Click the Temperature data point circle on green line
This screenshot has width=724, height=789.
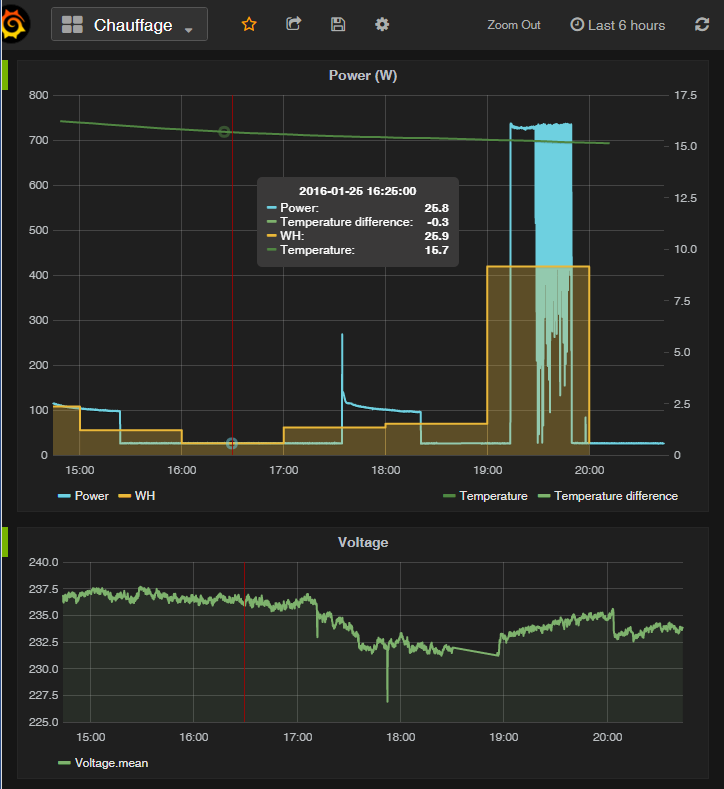(x=224, y=132)
